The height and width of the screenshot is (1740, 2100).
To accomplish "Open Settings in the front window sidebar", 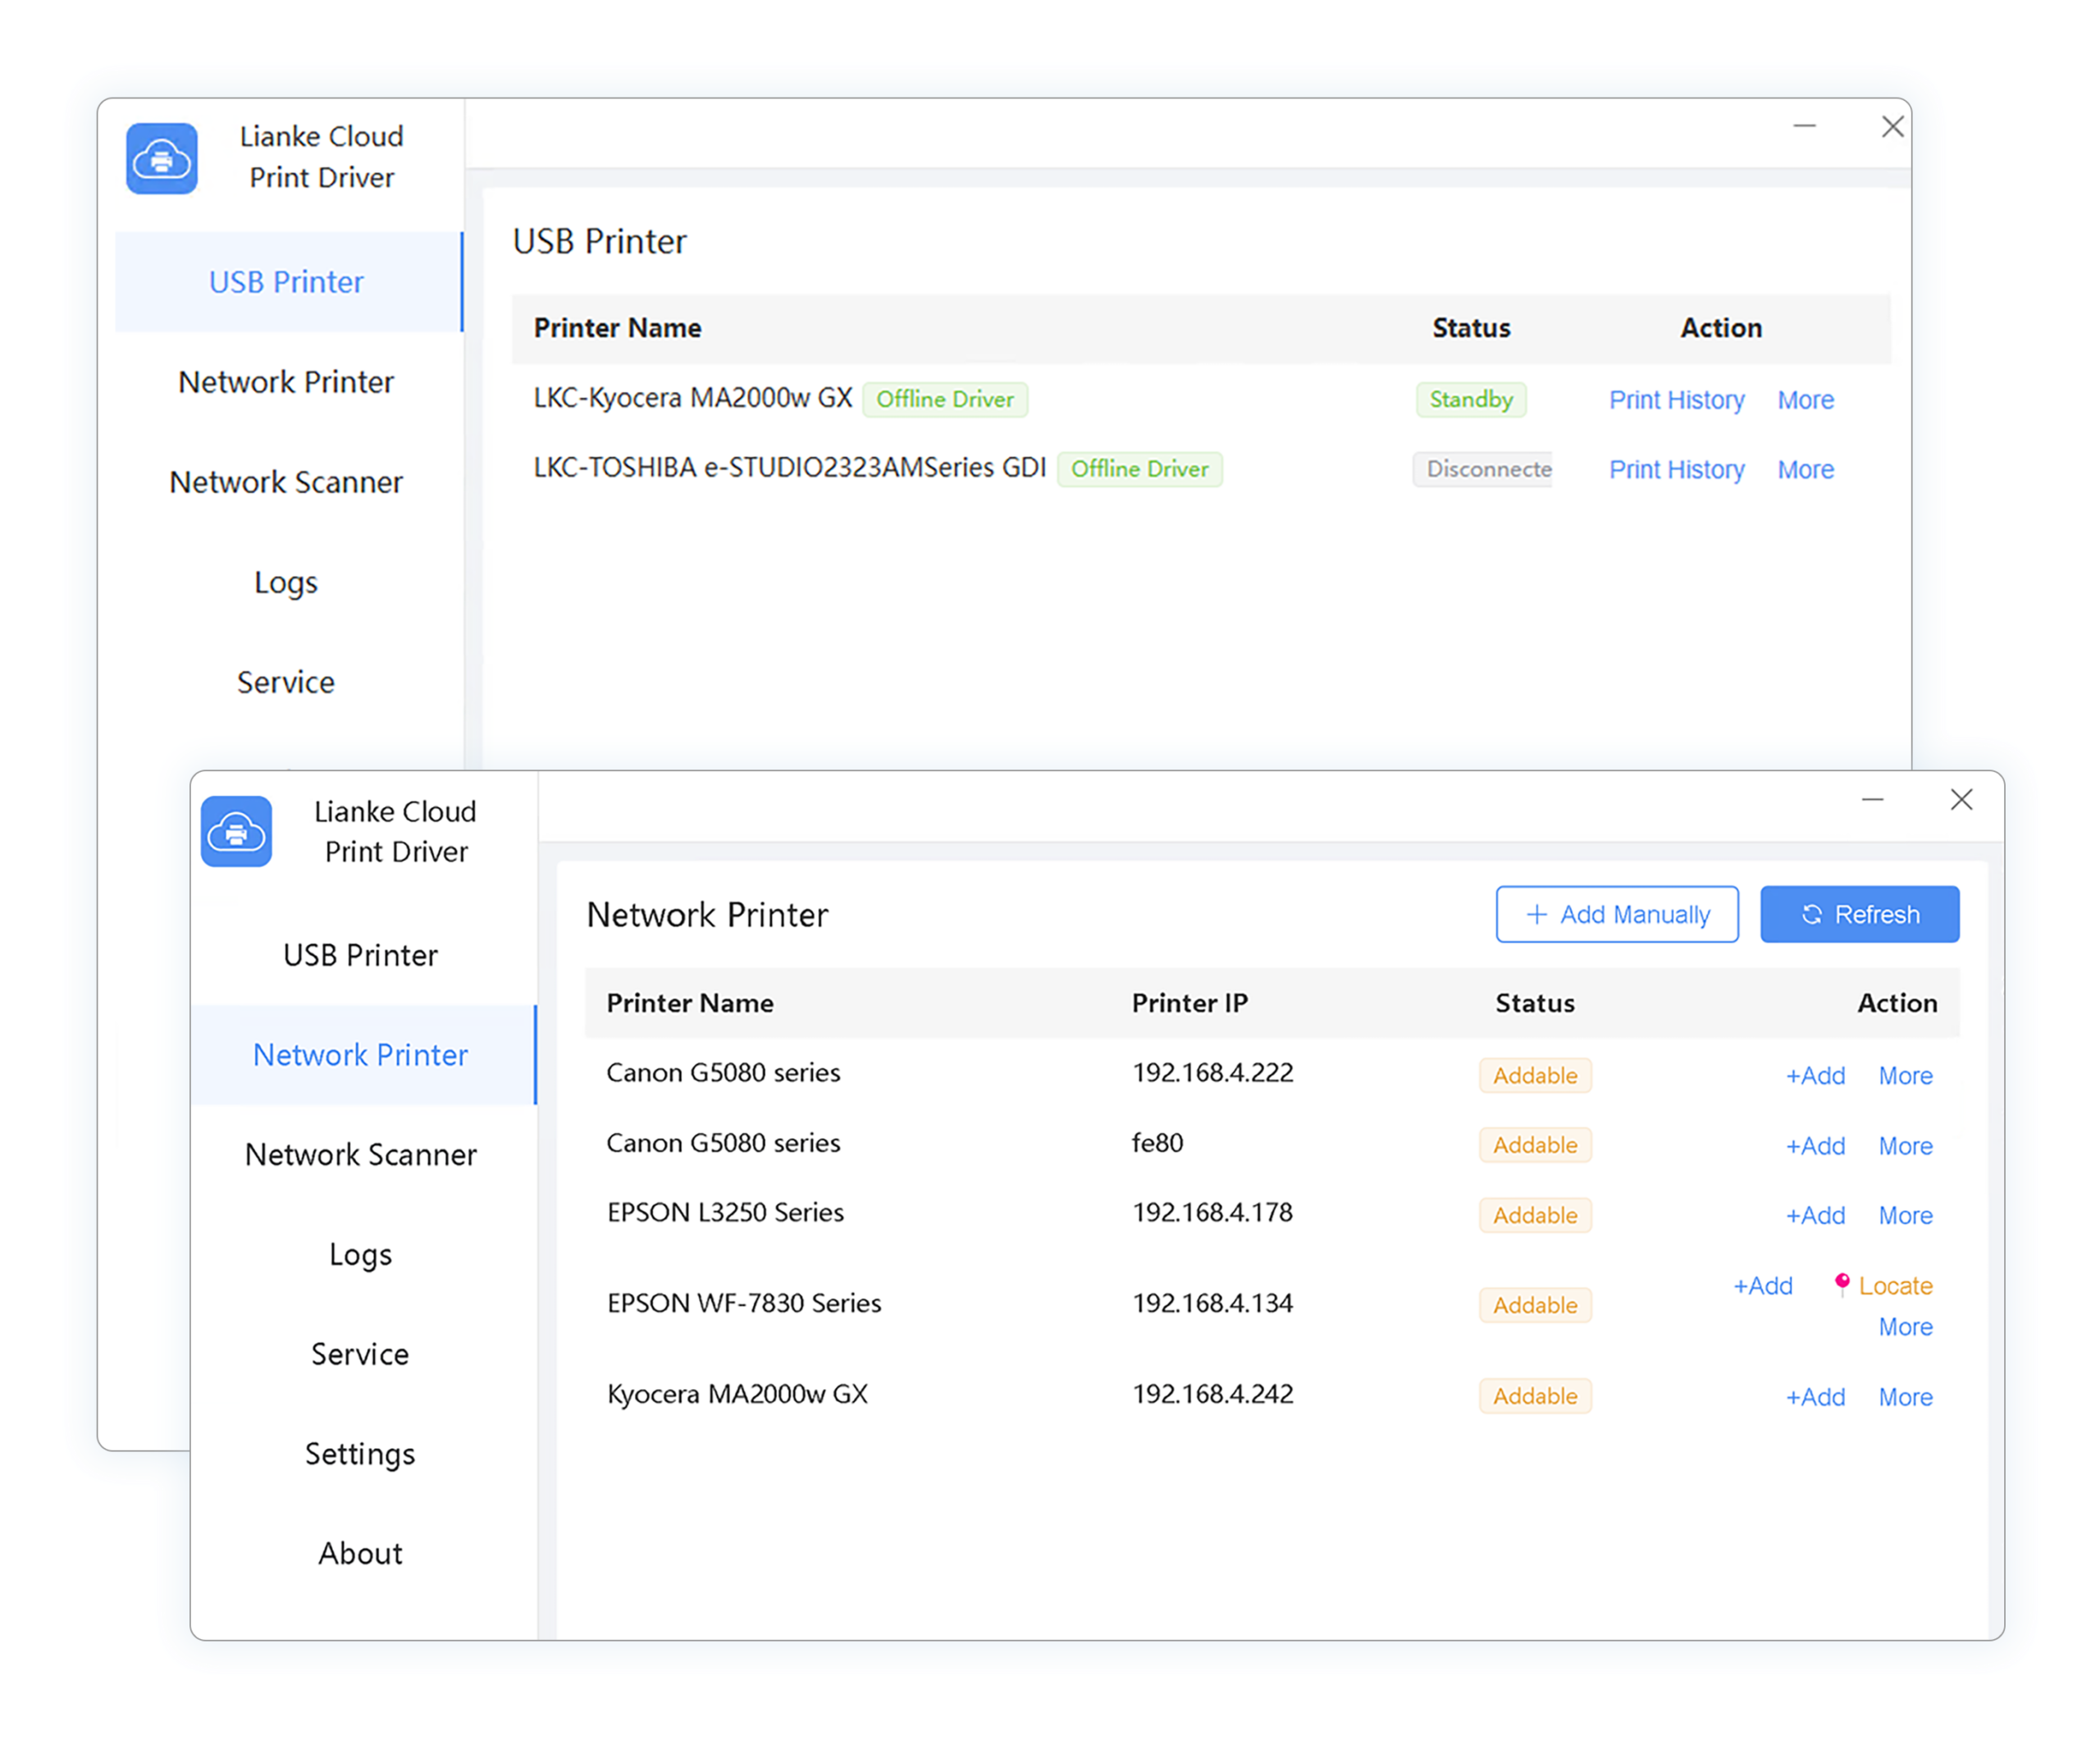I will click(361, 1454).
